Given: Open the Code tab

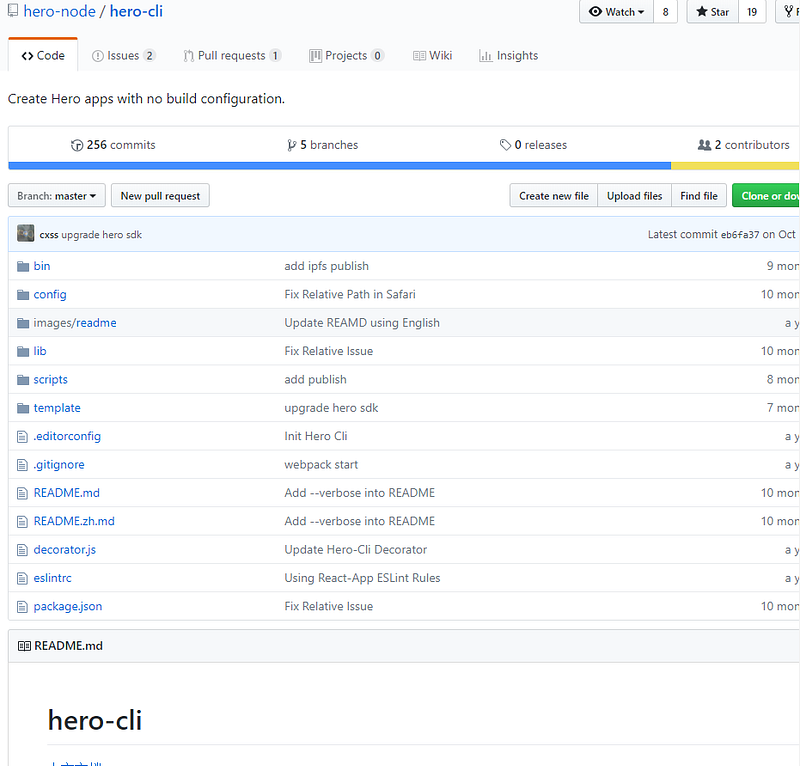Looking at the screenshot, I should (x=43, y=56).
